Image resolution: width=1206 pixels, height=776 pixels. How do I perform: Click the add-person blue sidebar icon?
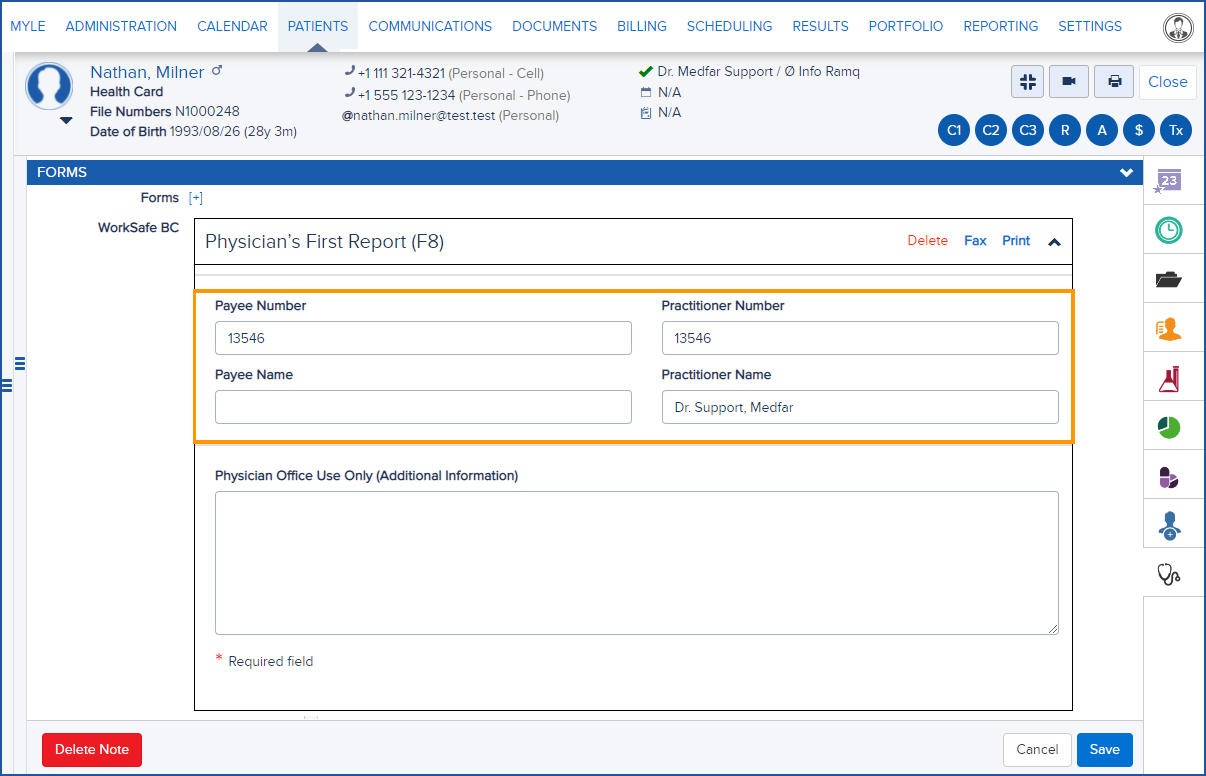click(x=1172, y=524)
